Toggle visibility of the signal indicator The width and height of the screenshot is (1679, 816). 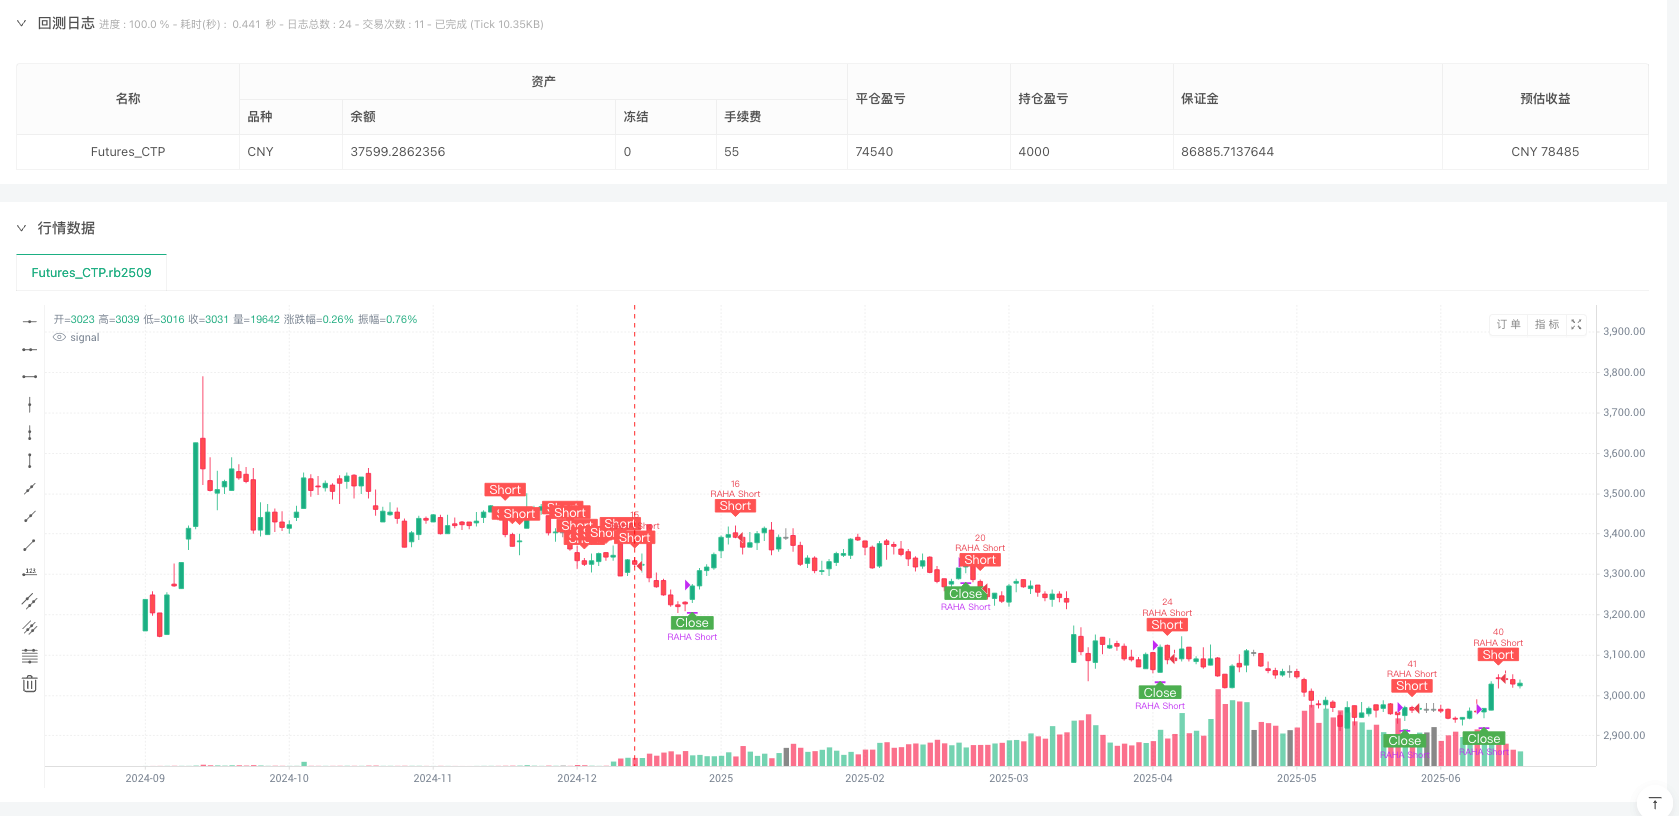click(x=60, y=338)
